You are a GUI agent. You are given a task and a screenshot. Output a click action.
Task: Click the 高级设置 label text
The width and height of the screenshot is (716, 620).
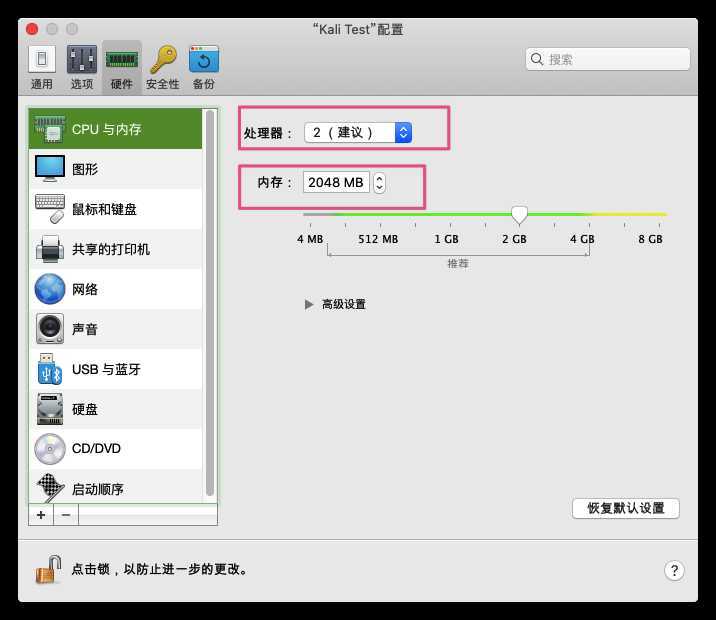click(344, 304)
